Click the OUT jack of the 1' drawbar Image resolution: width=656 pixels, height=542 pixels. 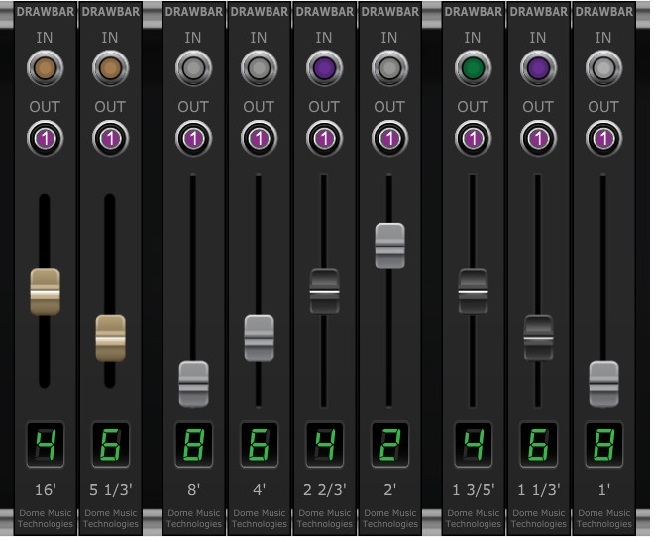(x=604, y=138)
